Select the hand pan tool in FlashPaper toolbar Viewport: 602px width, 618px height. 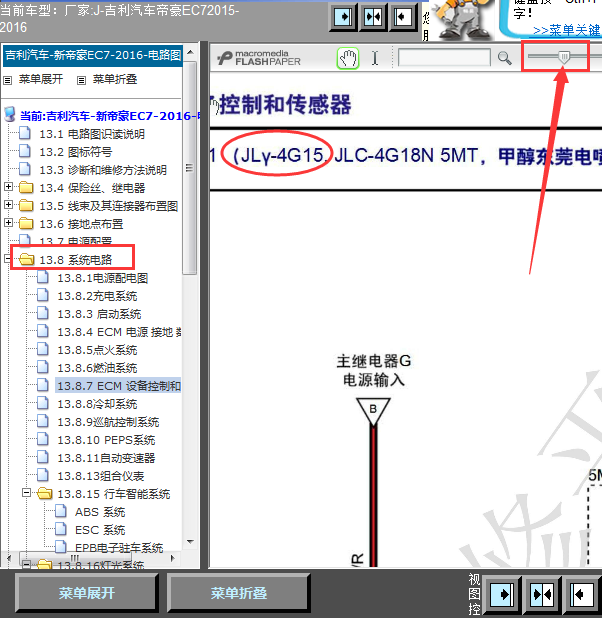(348, 58)
